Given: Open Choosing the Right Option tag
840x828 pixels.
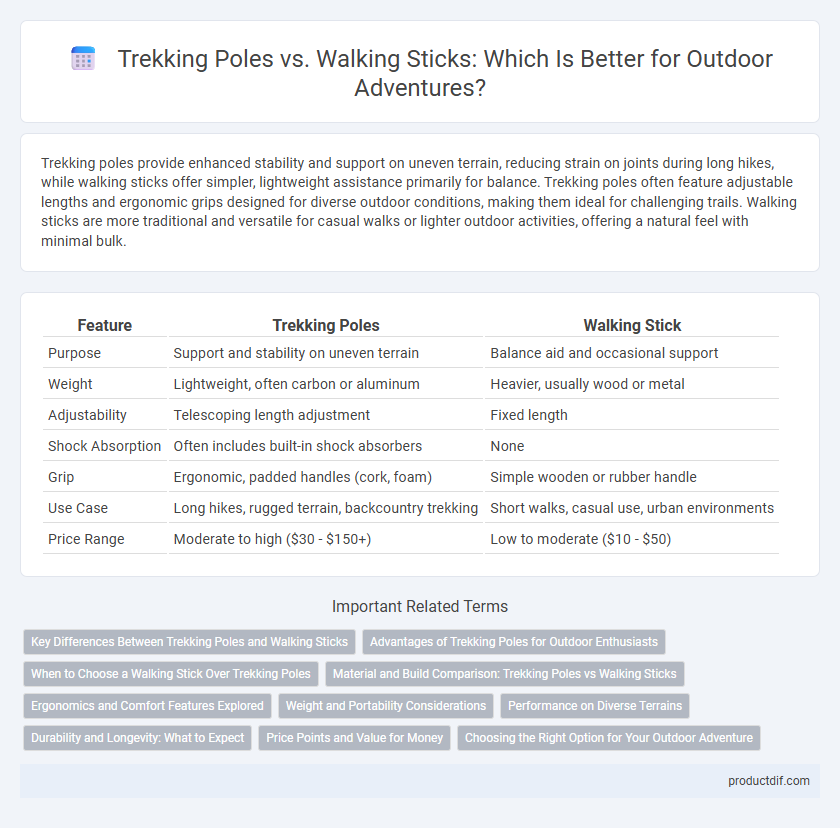Looking at the screenshot, I should pos(609,738).
